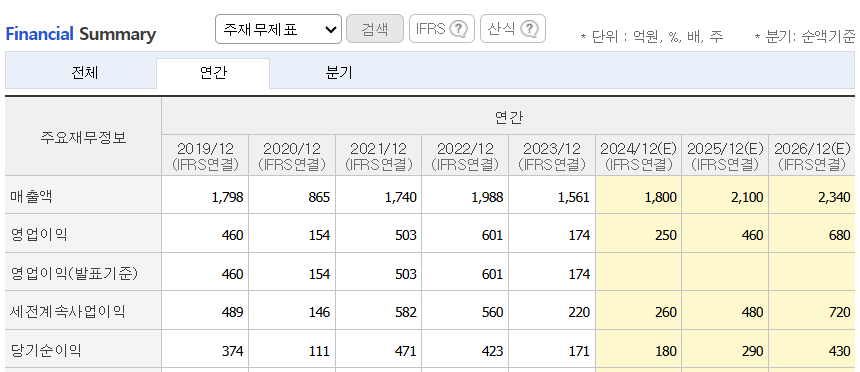Click 매출액 estimate 1,800 for 2024/12(E)

(660, 197)
